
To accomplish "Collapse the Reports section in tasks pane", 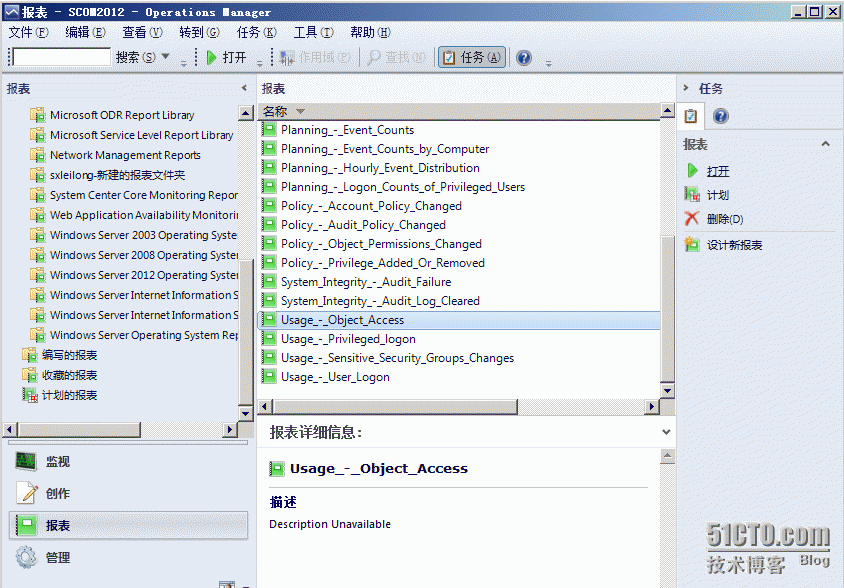I will click(825, 144).
